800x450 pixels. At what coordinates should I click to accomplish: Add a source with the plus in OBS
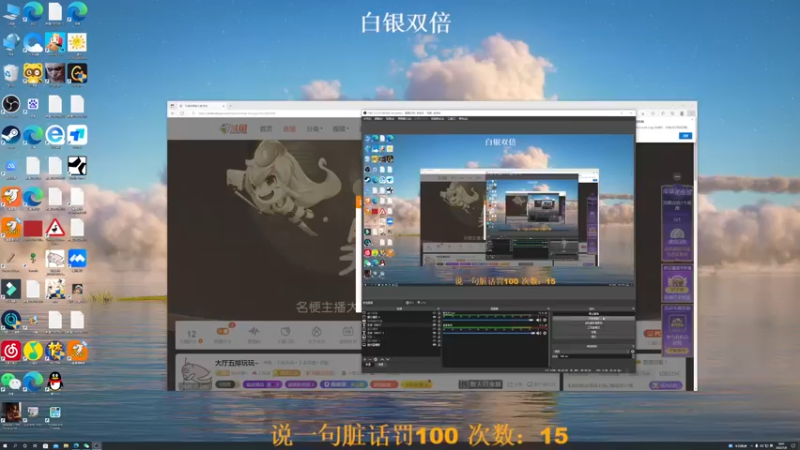[365, 359]
